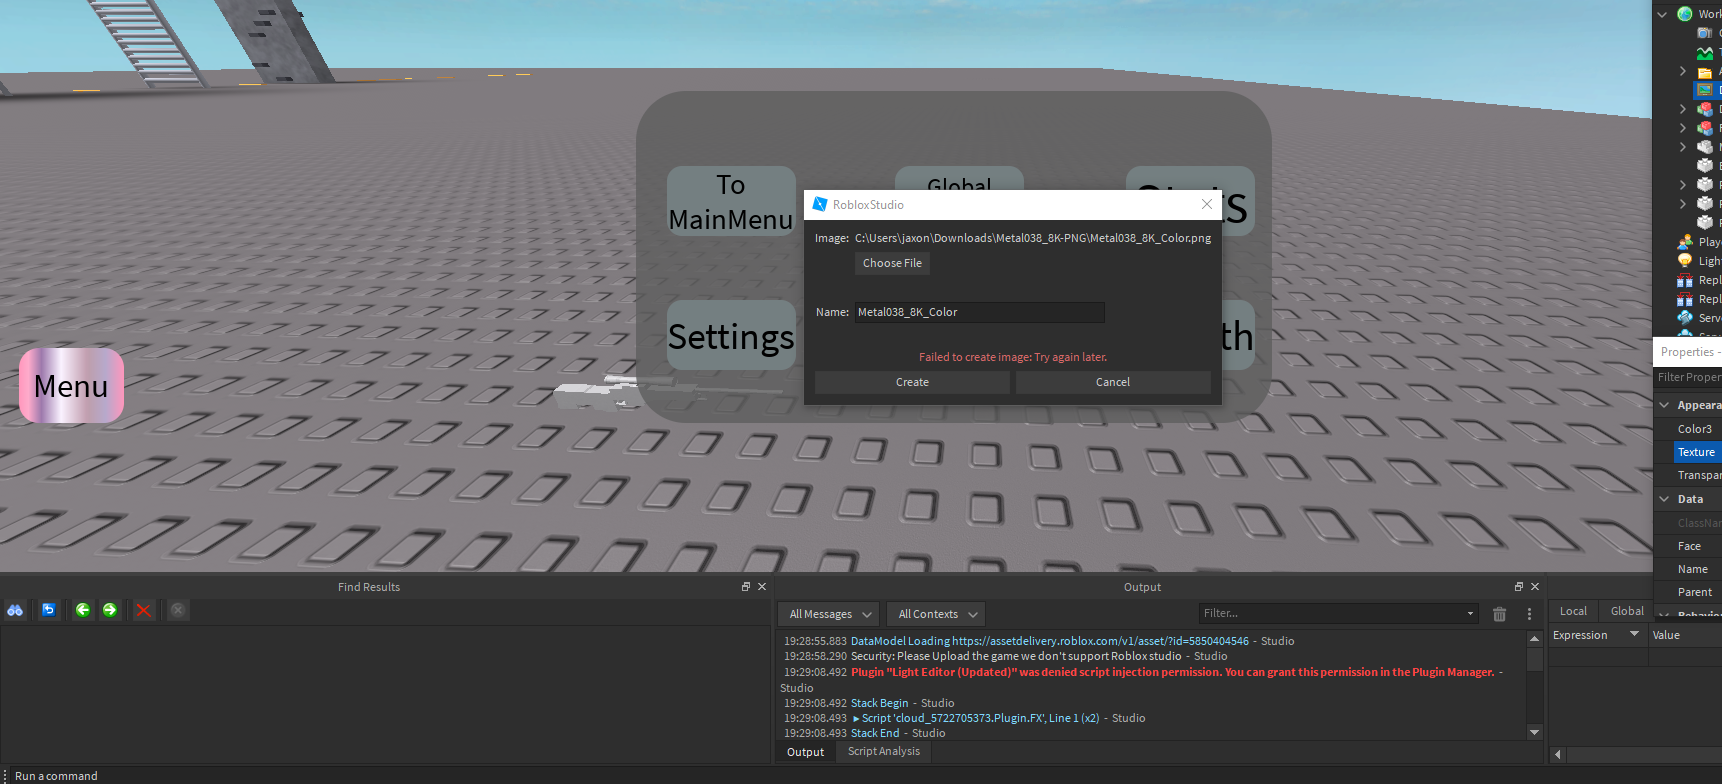Close the Find Results panel

(762, 587)
